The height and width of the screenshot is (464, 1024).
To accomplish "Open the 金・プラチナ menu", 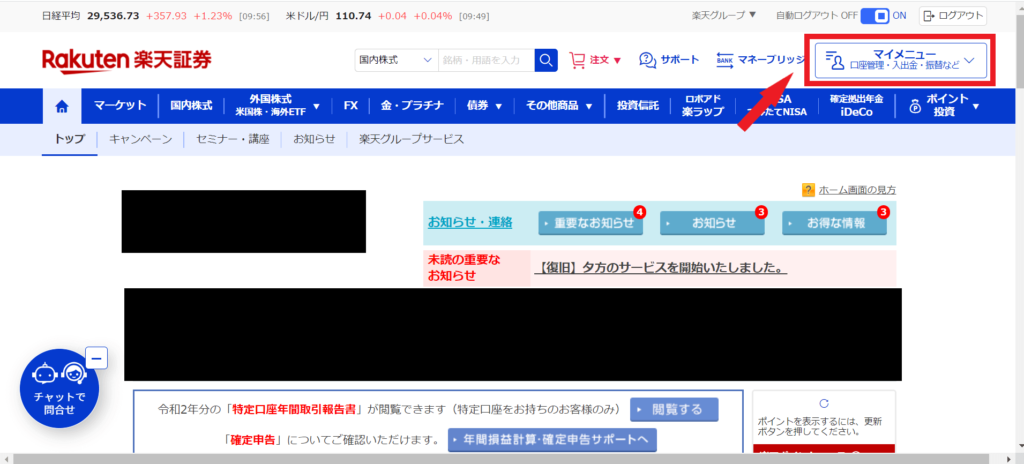I will [412, 106].
